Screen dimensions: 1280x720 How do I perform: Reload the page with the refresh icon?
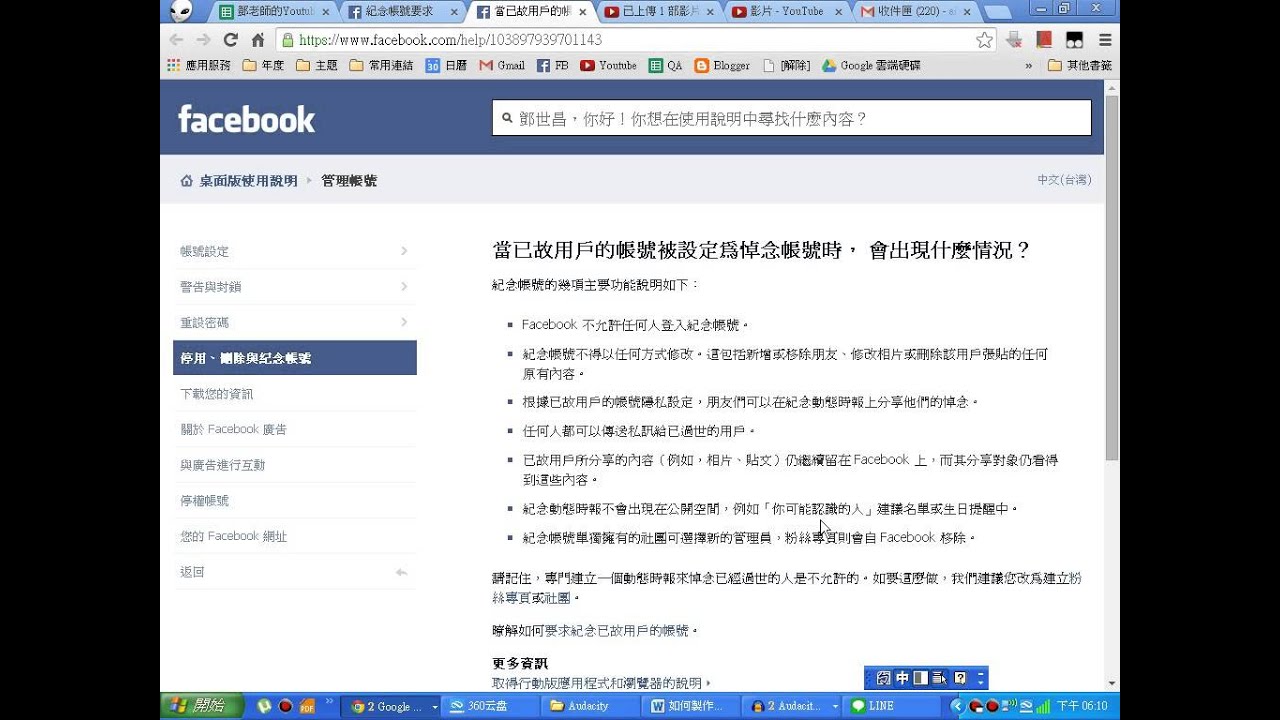pos(230,40)
